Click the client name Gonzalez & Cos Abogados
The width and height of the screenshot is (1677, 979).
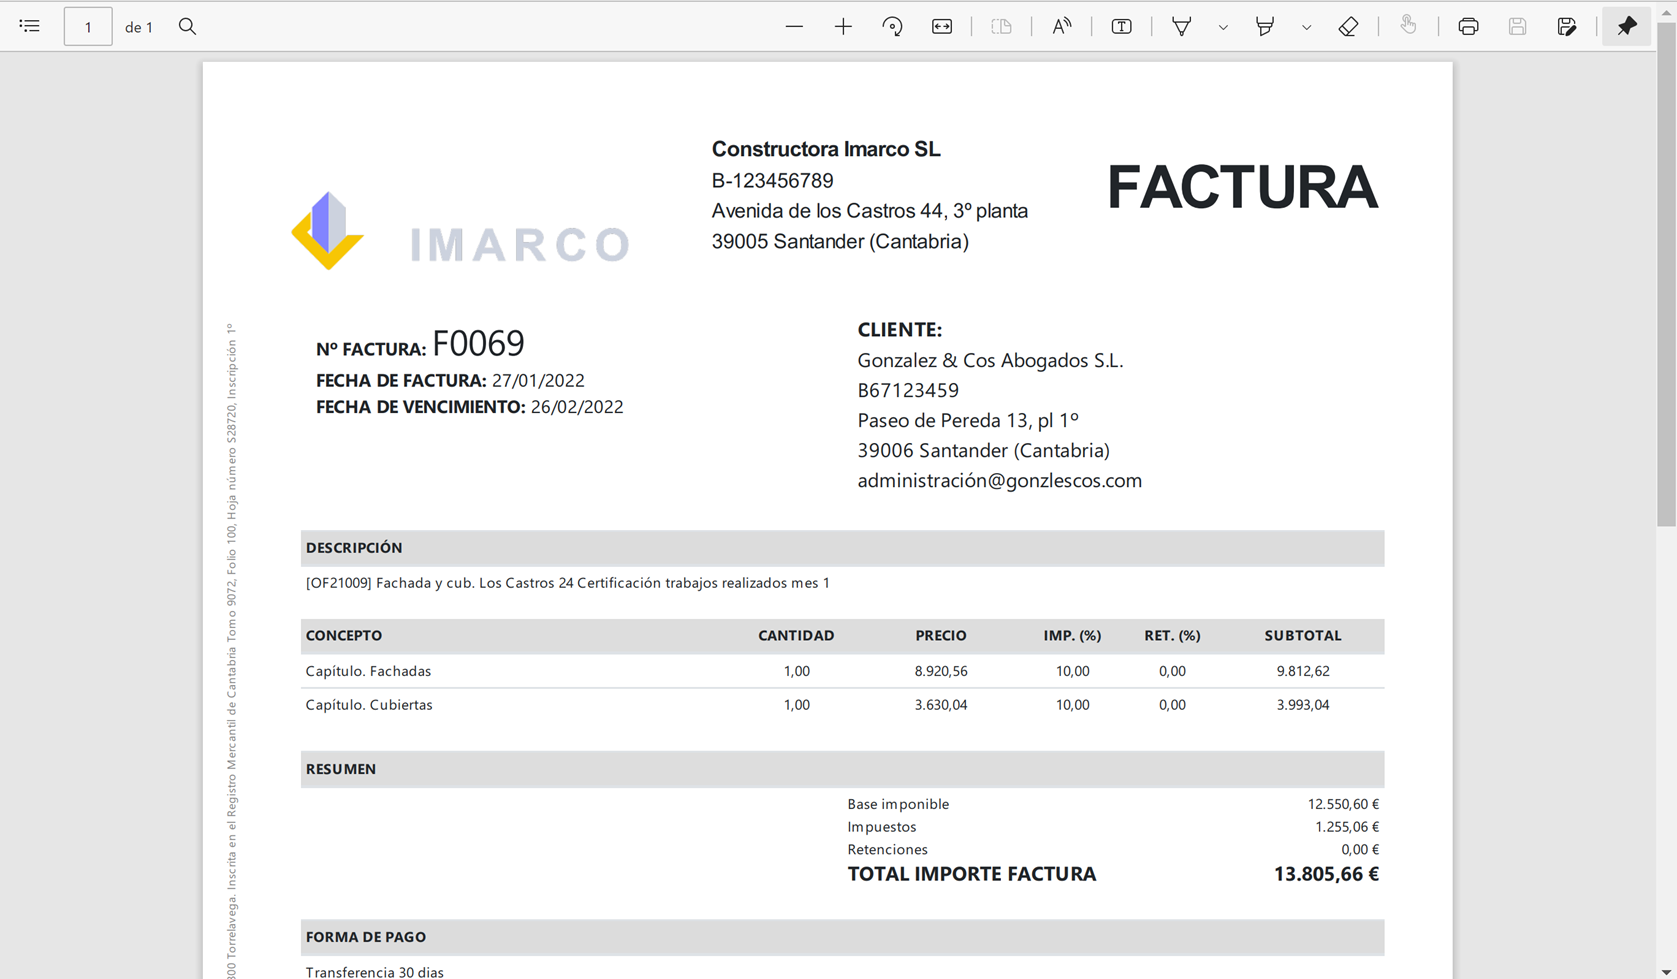click(990, 360)
